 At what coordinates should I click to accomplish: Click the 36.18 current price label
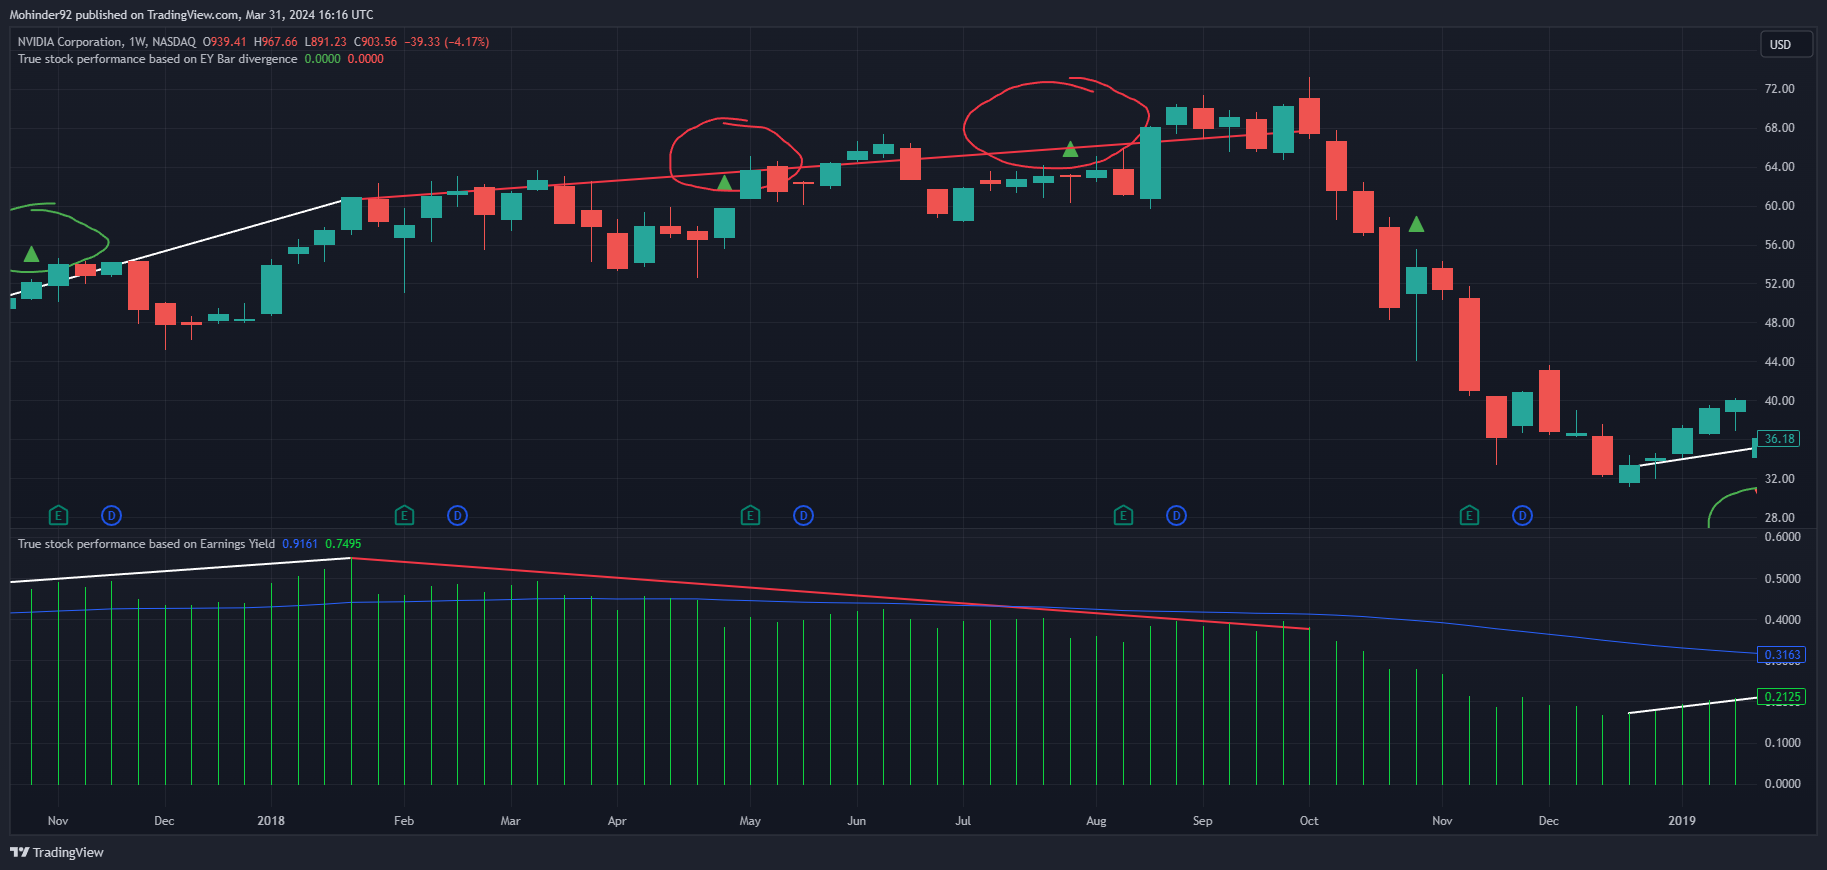click(1779, 439)
